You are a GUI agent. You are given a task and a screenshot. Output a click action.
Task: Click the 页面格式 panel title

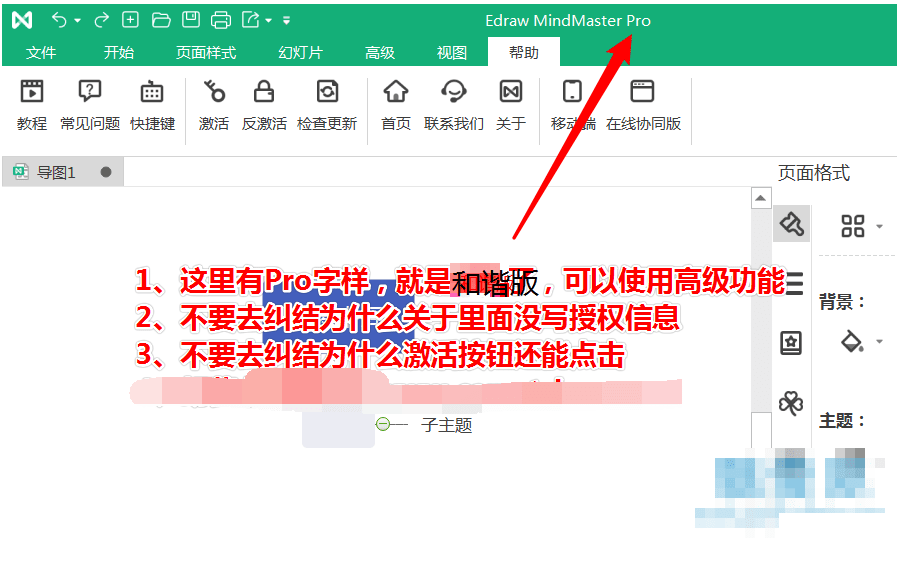(814, 173)
